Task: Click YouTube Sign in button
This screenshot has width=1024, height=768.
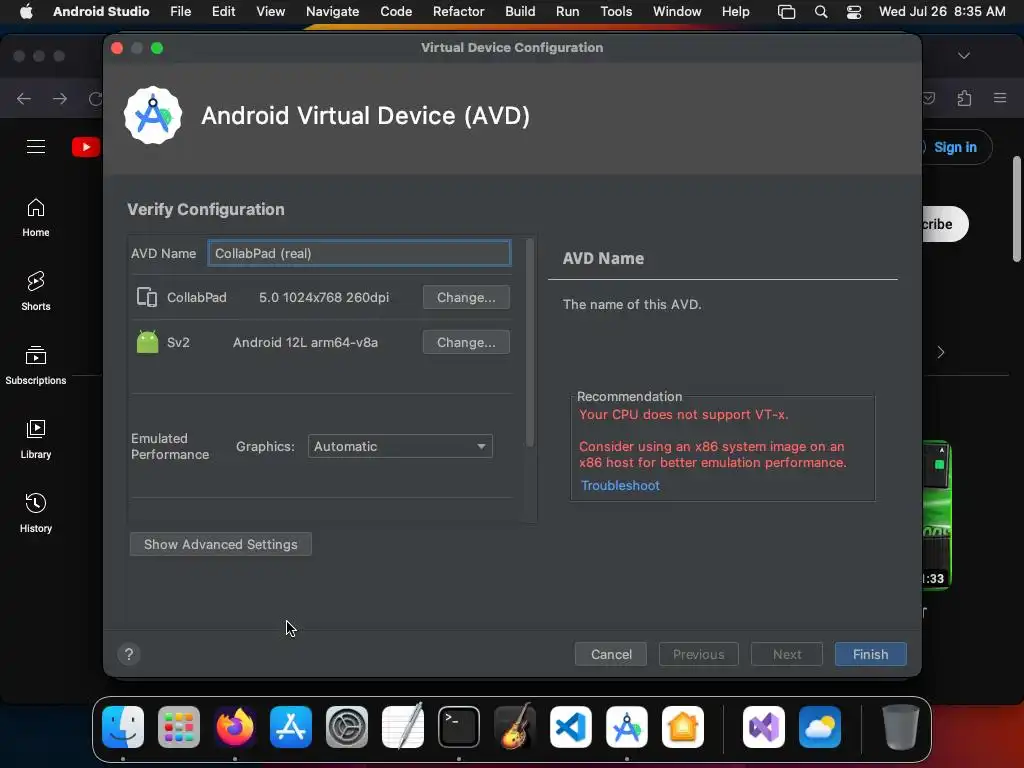Action: pyautogui.click(x=955, y=148)
